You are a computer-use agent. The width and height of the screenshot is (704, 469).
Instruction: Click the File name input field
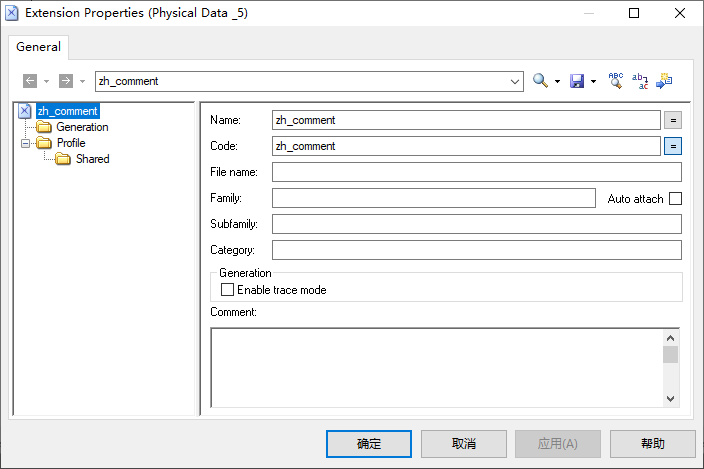tap(477, 172)
